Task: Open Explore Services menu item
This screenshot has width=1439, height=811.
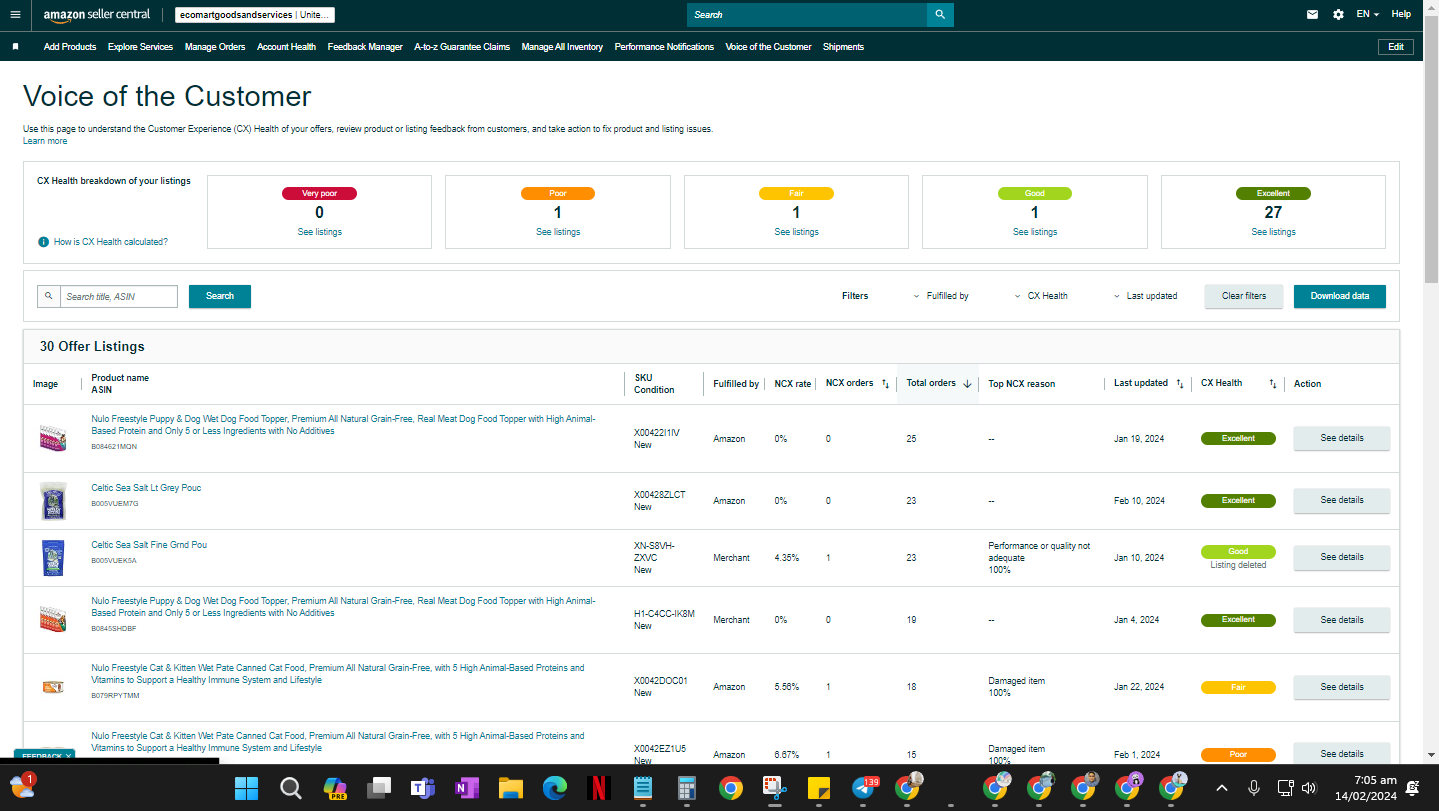Action: click(x=140, y=47)
